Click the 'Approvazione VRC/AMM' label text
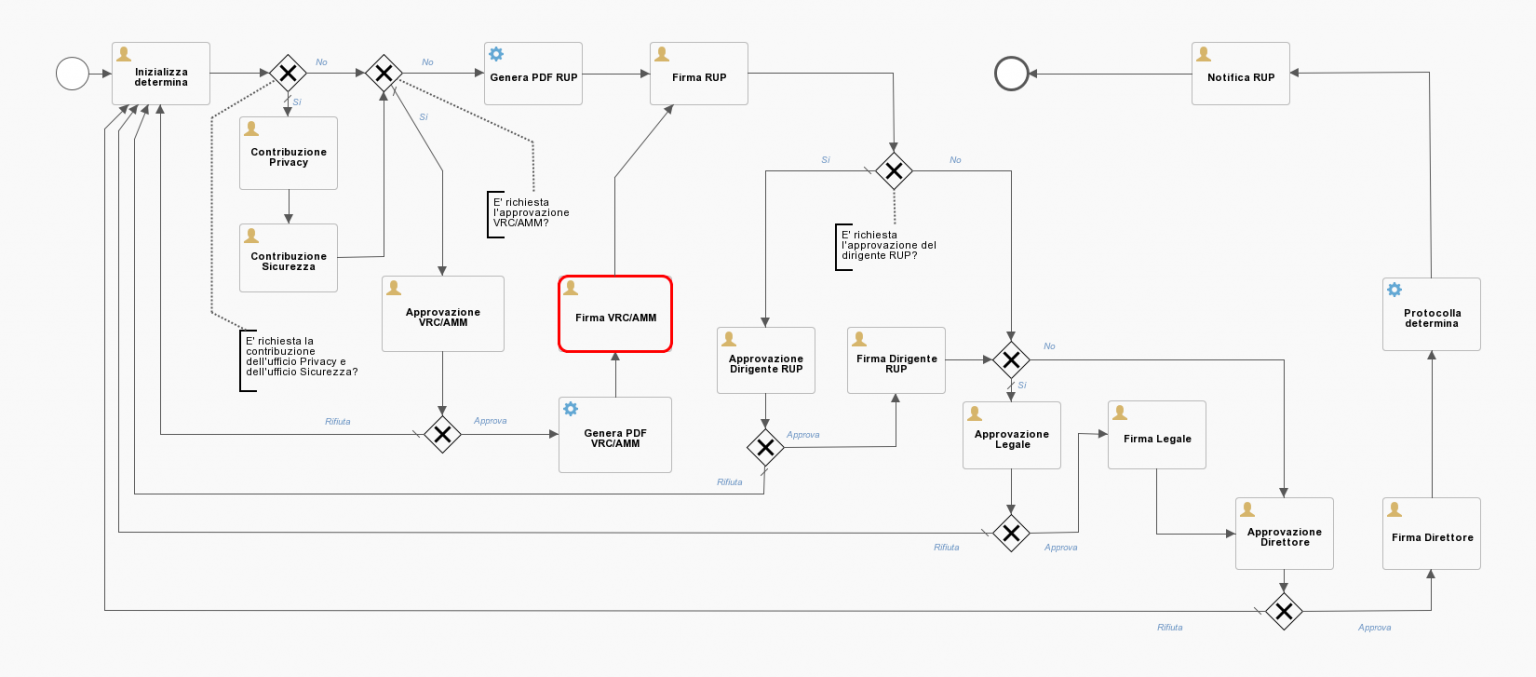This screenshot has height=677, width=1536. pos(443,317)
